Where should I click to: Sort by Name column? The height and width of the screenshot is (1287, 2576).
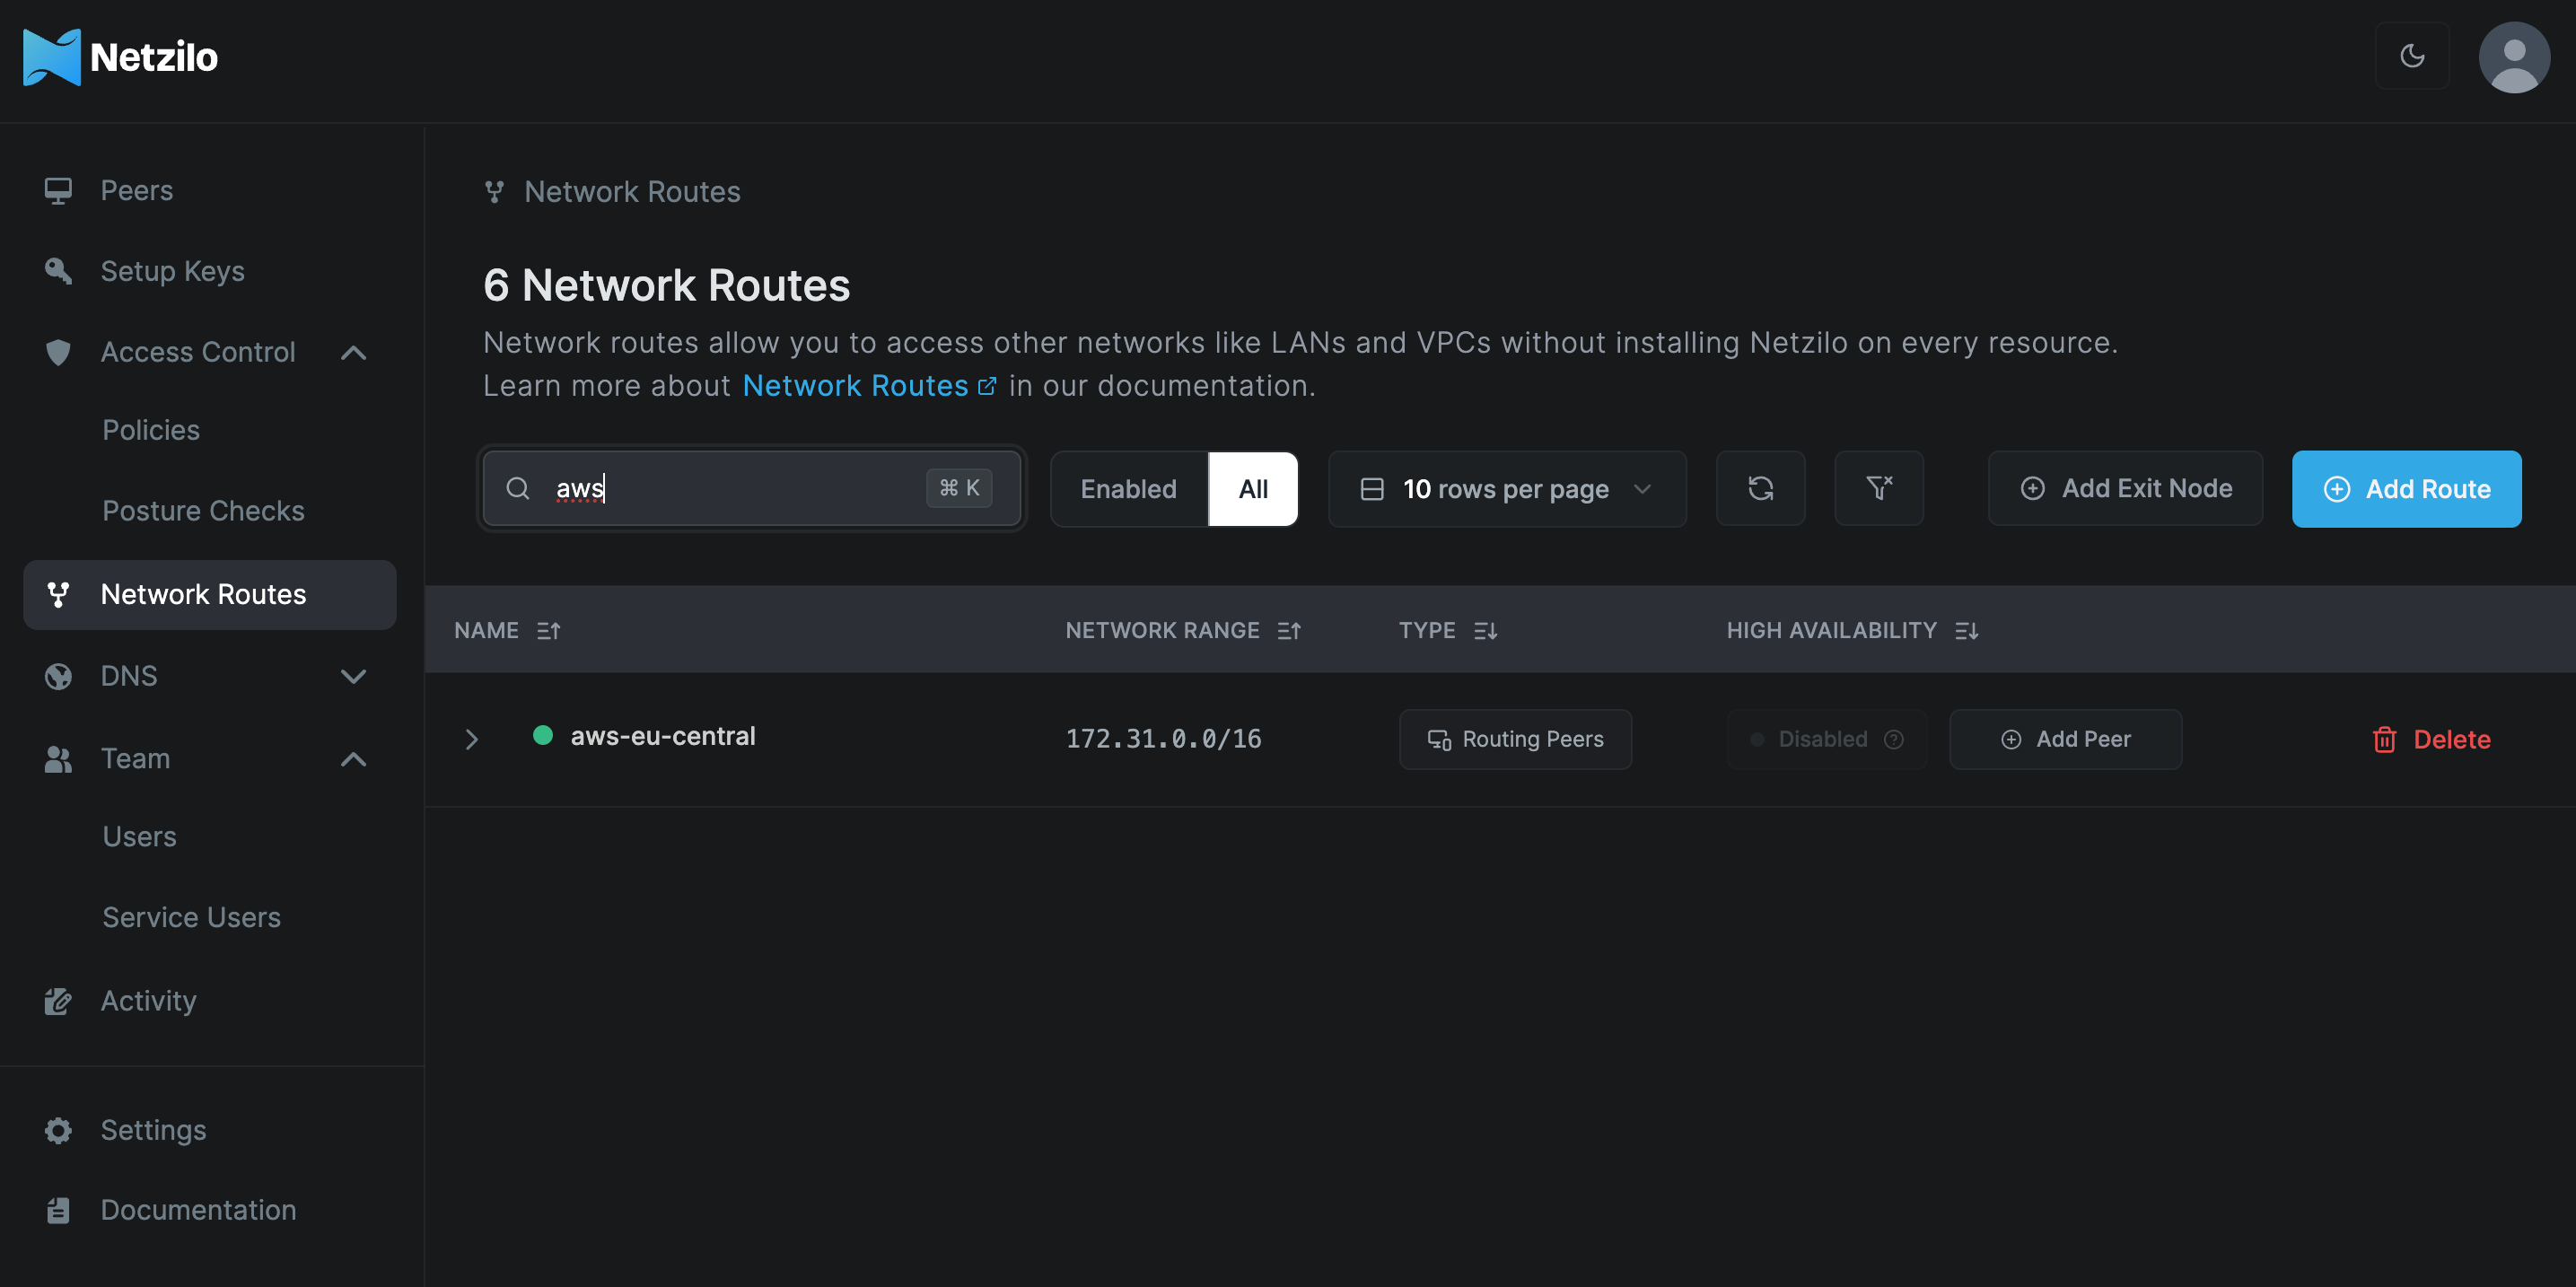(548, 630)
